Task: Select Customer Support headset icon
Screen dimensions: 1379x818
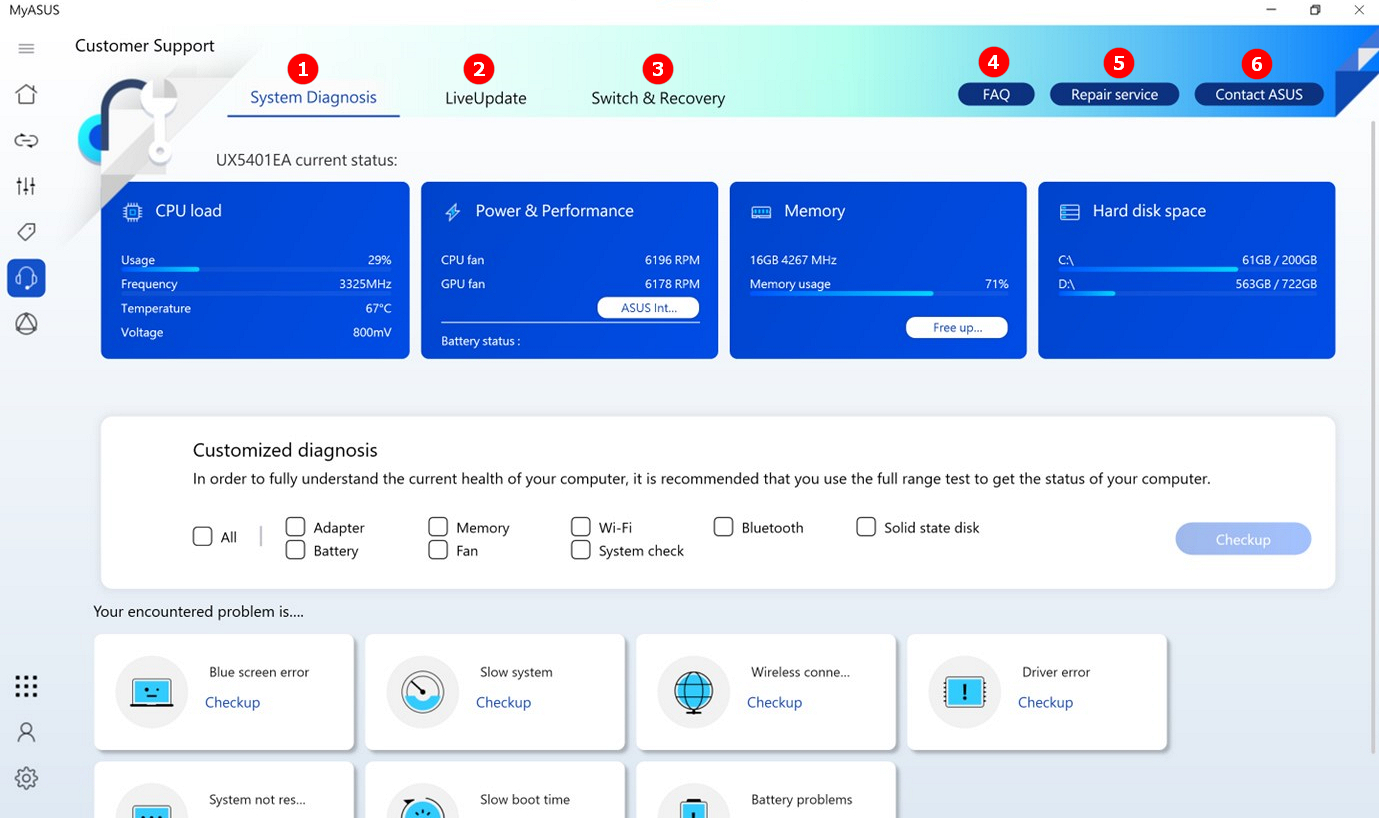Action: click(26, 278)
